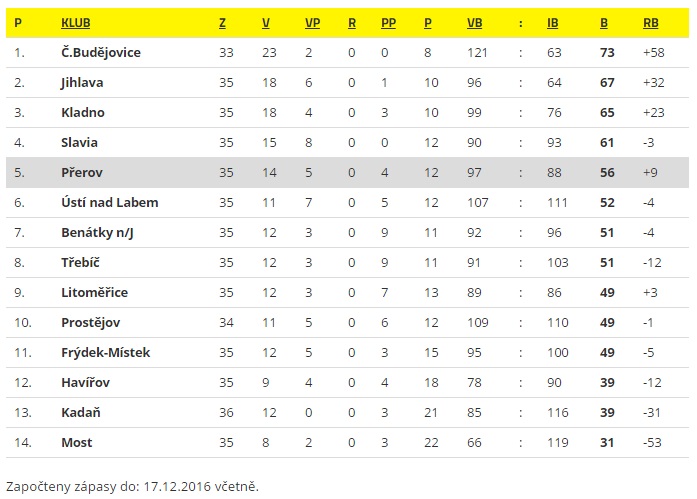This screenshot has width=697, height=499.
Task: Select the Most club name
Action: (x=77, y=443)
